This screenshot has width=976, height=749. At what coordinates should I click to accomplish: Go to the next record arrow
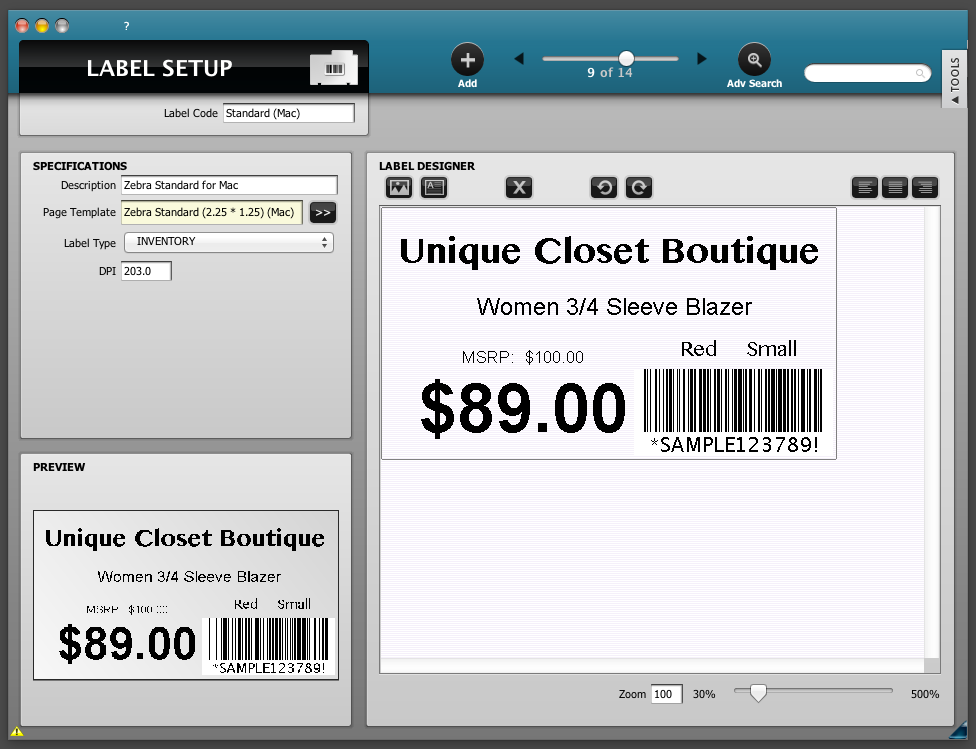[702, 59]
